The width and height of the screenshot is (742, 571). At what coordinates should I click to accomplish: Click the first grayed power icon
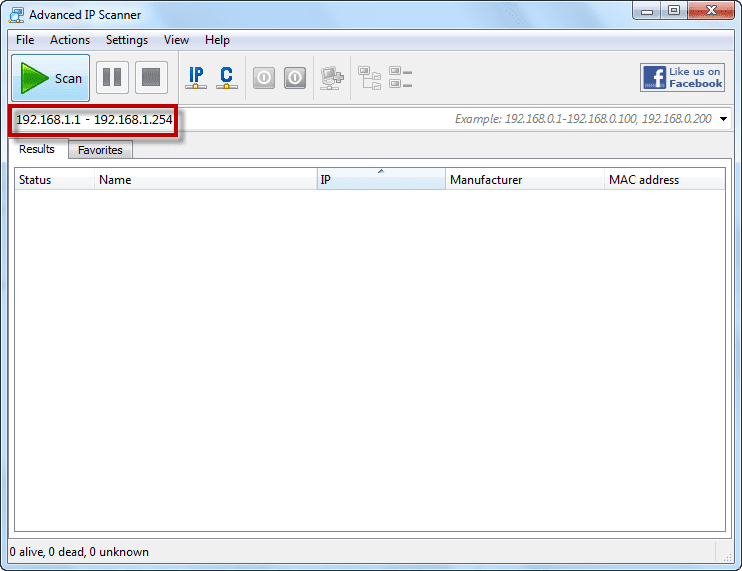click(x=263, y=78)
